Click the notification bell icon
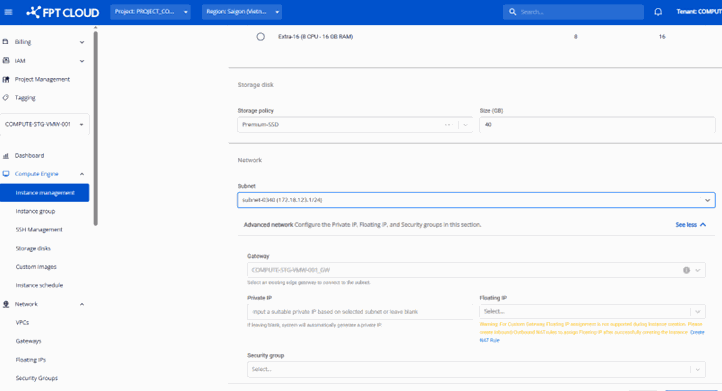The height and width of the screenshot is (391, 722). (x=658, y=12)
